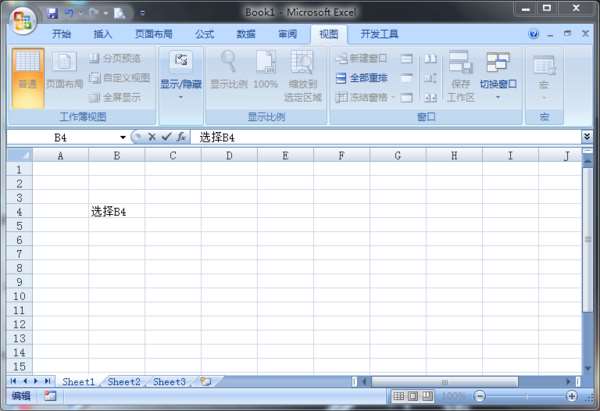
Task: Cancel the cell entry with X
Action: 152,137
